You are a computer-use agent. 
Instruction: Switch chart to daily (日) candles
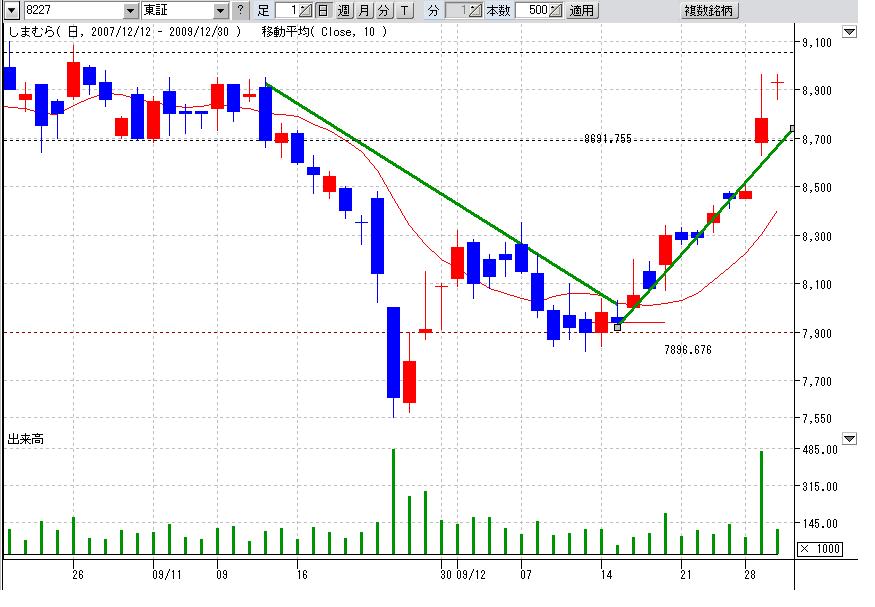[x=323, y=11]
